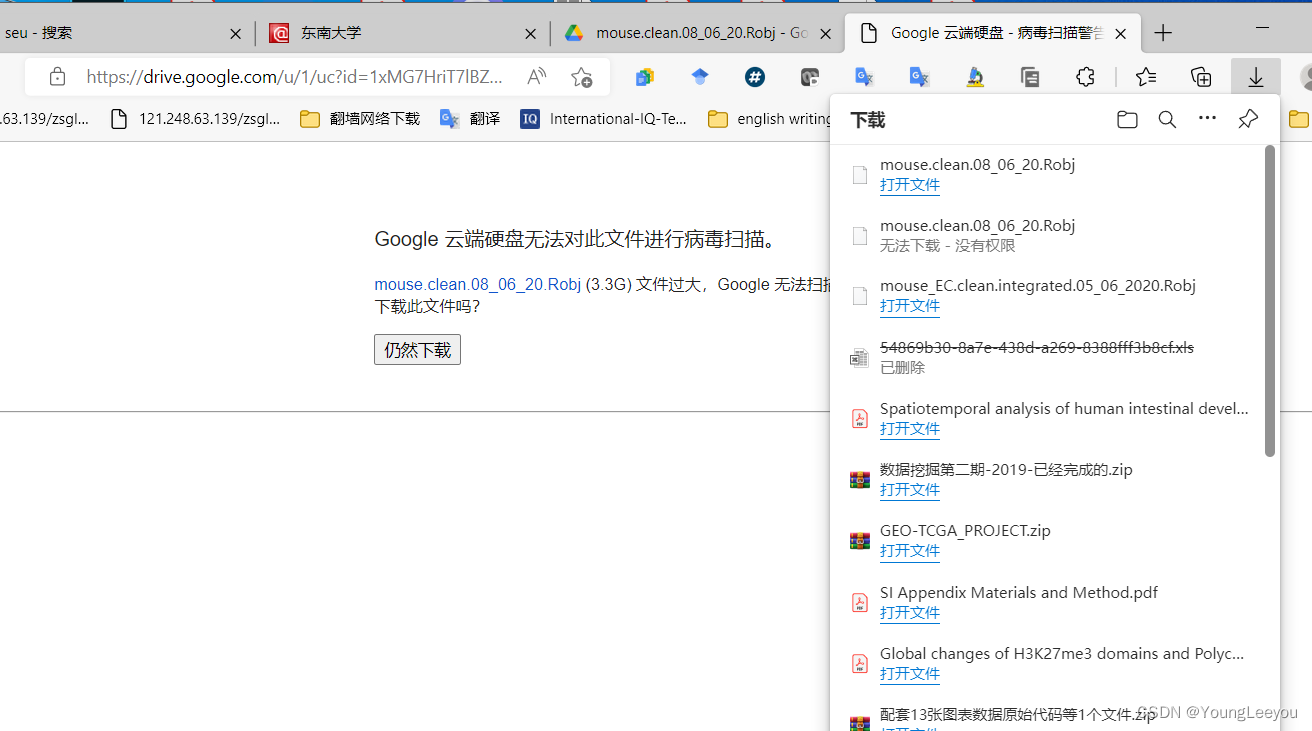Minimize the browser window

coord(1262,27)
